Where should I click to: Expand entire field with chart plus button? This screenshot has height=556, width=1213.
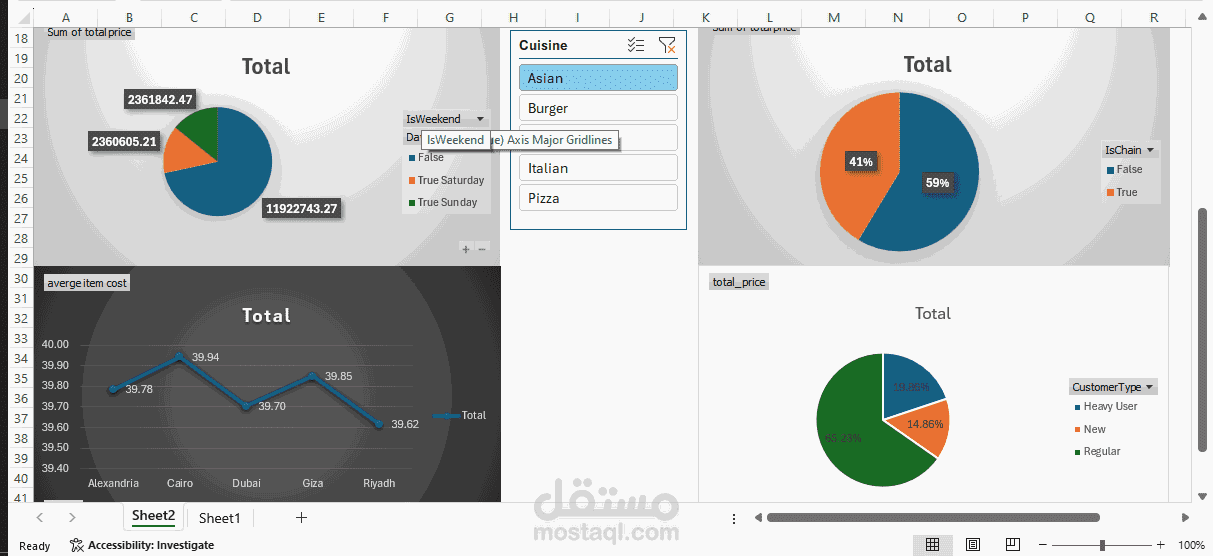click(465, 248)
